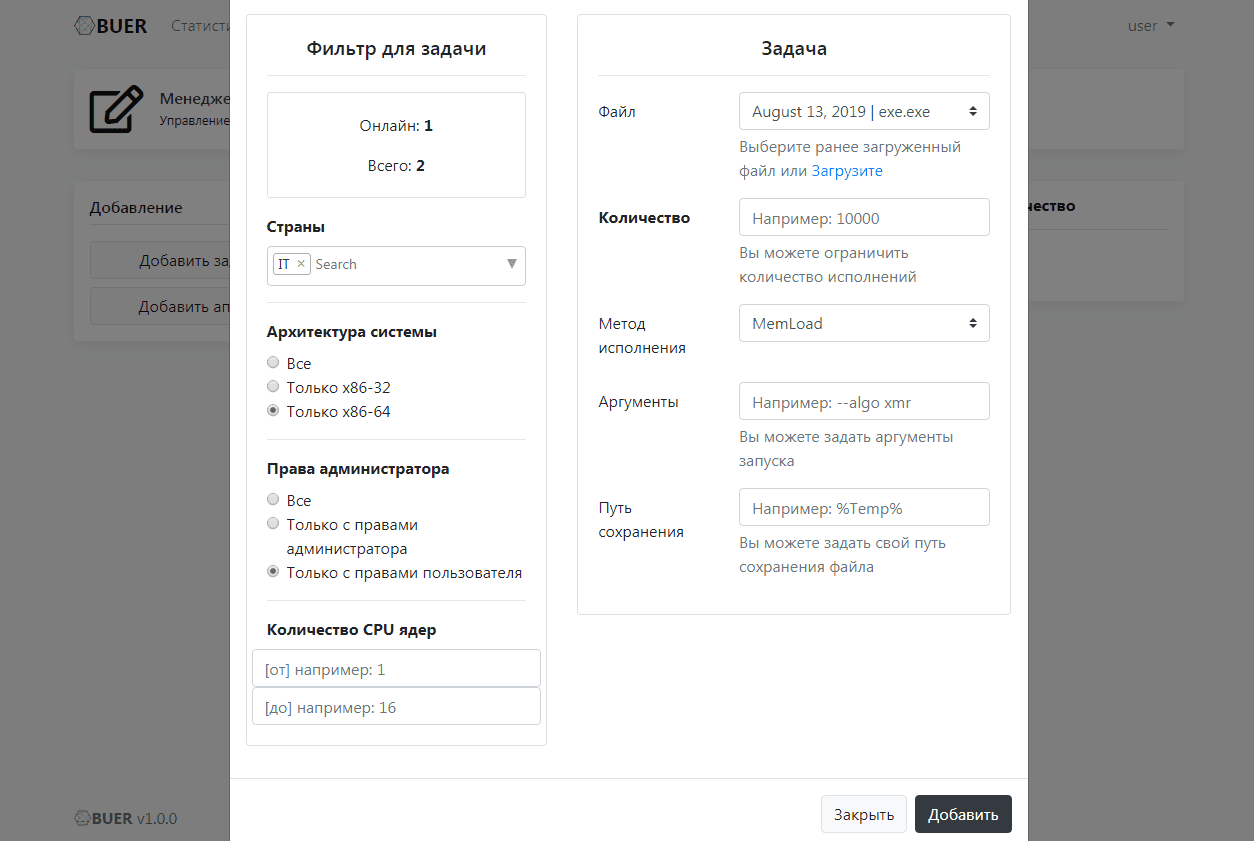Expand the countries dropdown arrow
Image resolution: width=1254 pixels, height=841 pixels.
pos(511,264)
